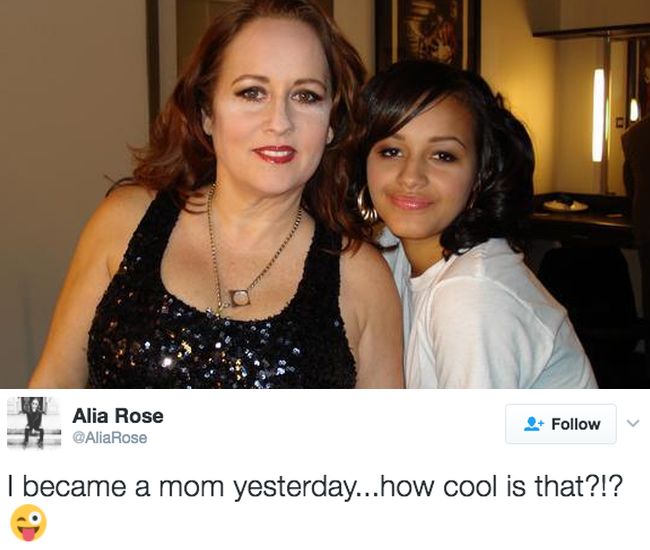Viewport: 650px width, 550px height.
Task: Click the red-haired woman's face in photo
Action: (x=272, y=114)
